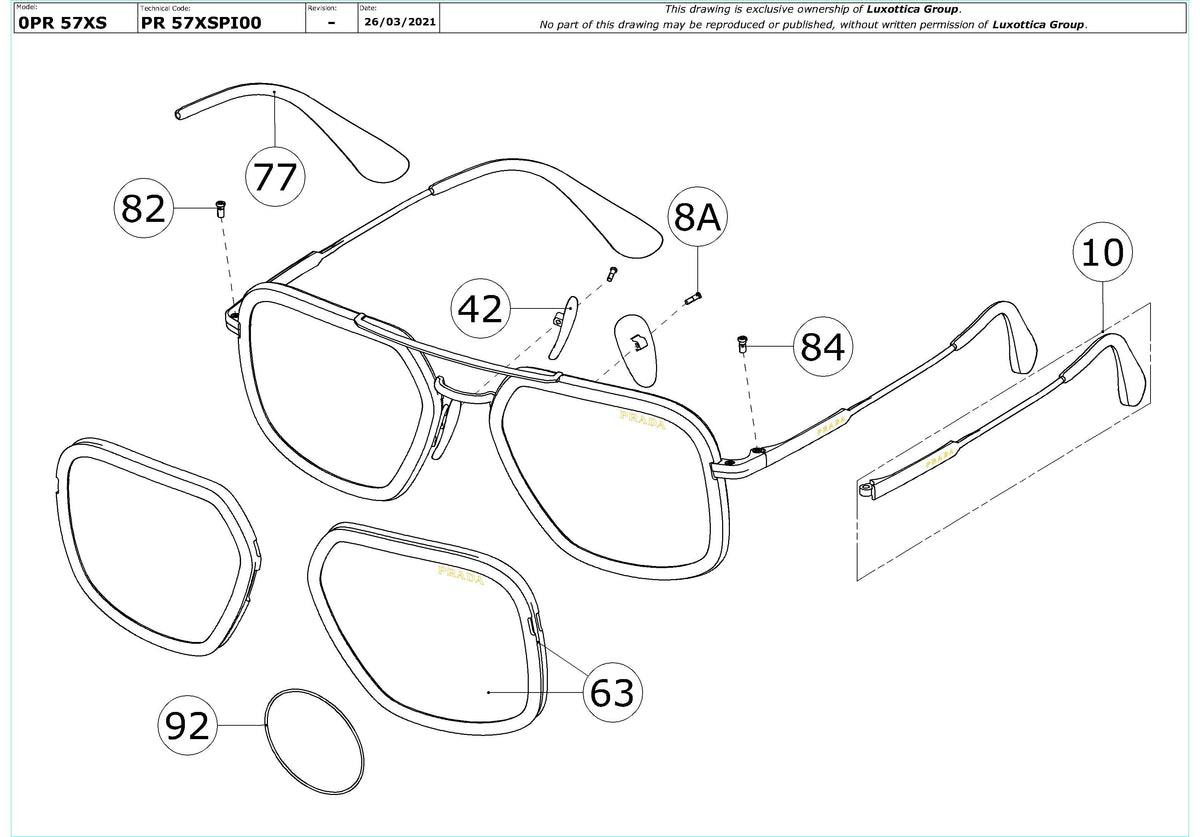Click the reproduction permission notice line
Image resolution: width=1200 pixels, height=837 pixels.
(813, 24)
